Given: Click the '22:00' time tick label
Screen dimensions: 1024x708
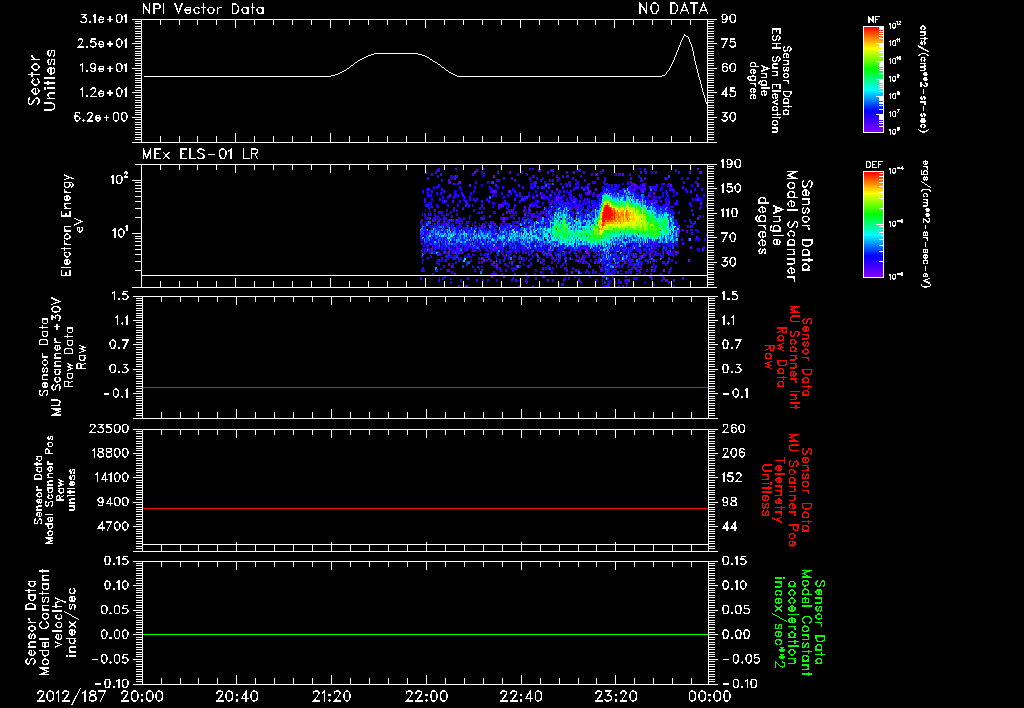Looking at the screenshot, I should [x=426, y=696].
